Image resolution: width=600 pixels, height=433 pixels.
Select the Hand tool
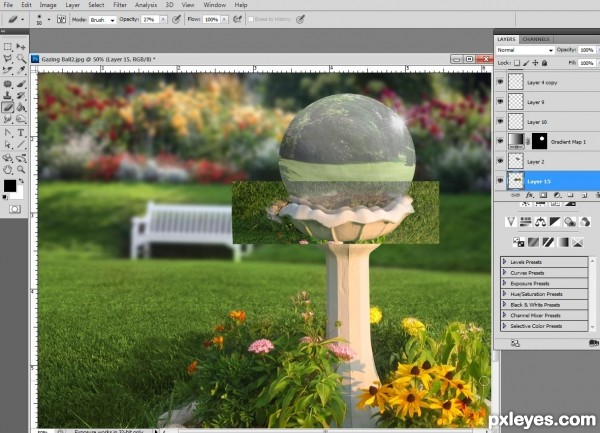[8, 170]
